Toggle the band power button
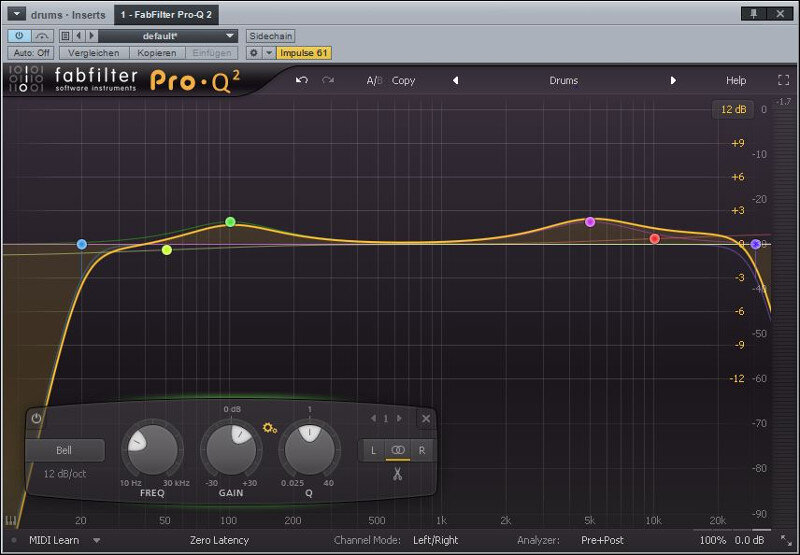Viewport: 800px width, 555px height. [x=36, y=418]
